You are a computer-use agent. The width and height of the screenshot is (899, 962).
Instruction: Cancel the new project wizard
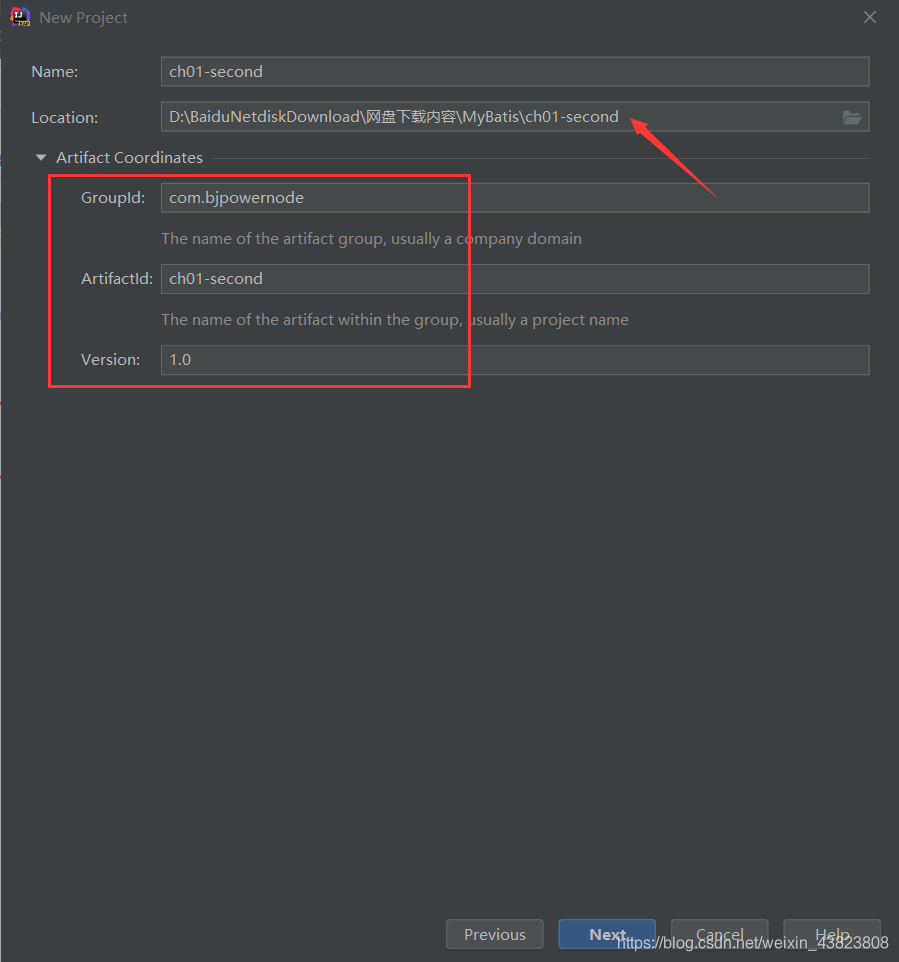coord(719,934)
